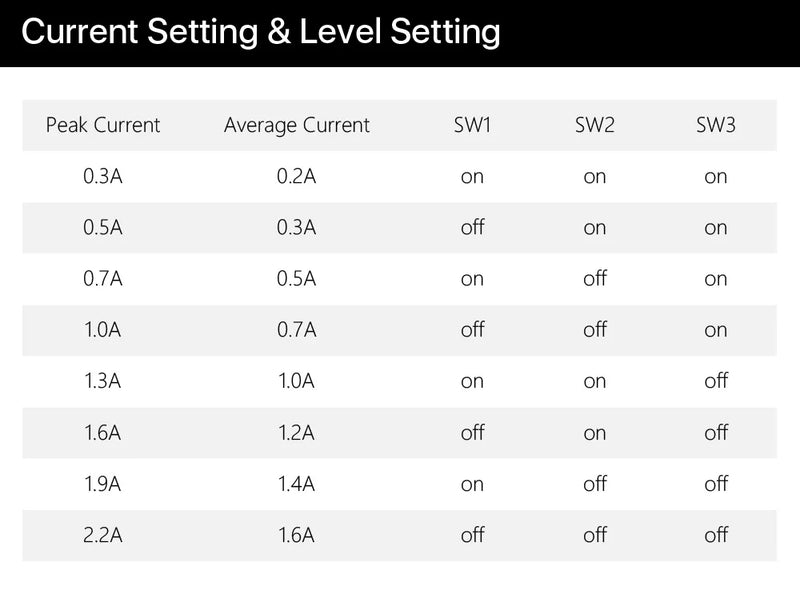Click the 1.9A peak current cell
Image resolution: width=800 pixels, height=598 pixels.
click(103, 484)
